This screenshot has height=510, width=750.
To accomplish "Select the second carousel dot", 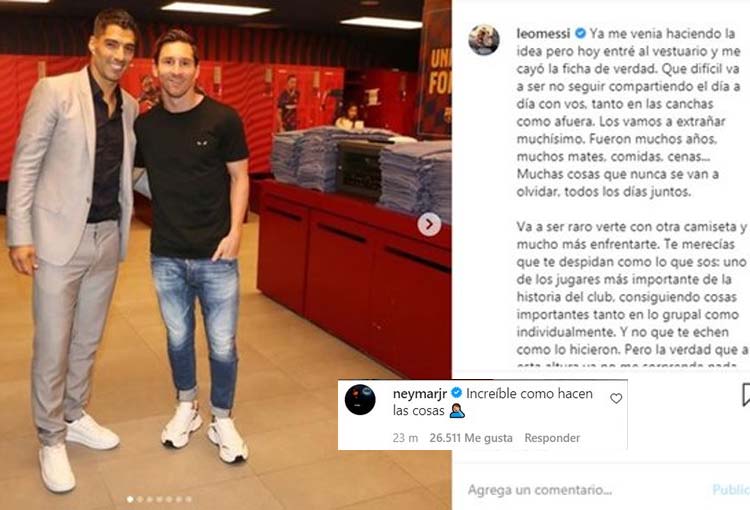I will point(140,499).
